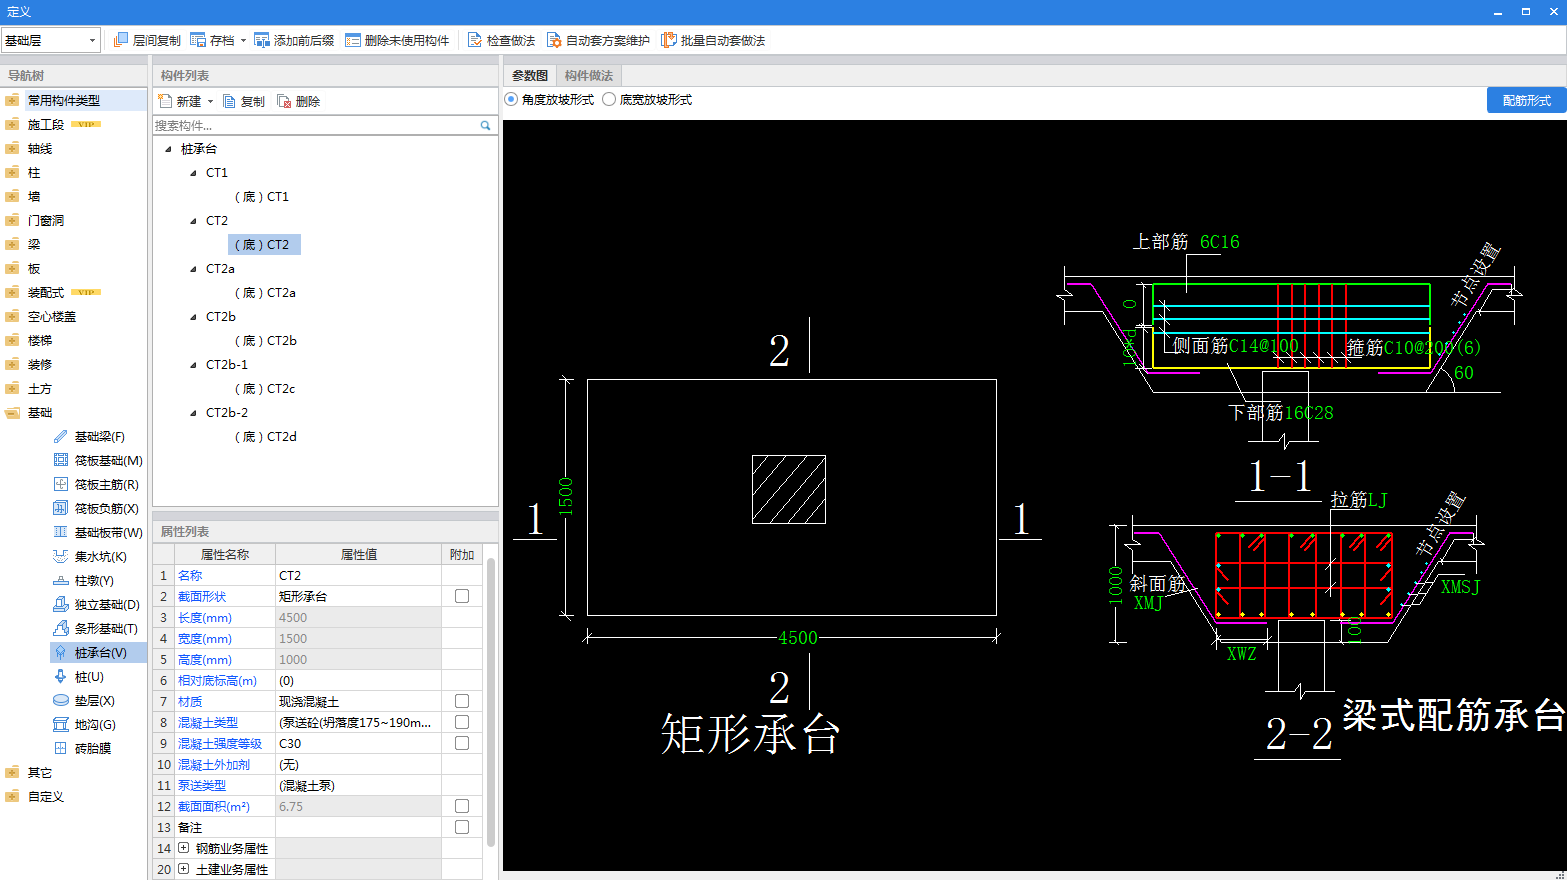This screenshot has height=880, width=1567.
Task: Click the 删除 component icon
Action: [x=284, y=101]
